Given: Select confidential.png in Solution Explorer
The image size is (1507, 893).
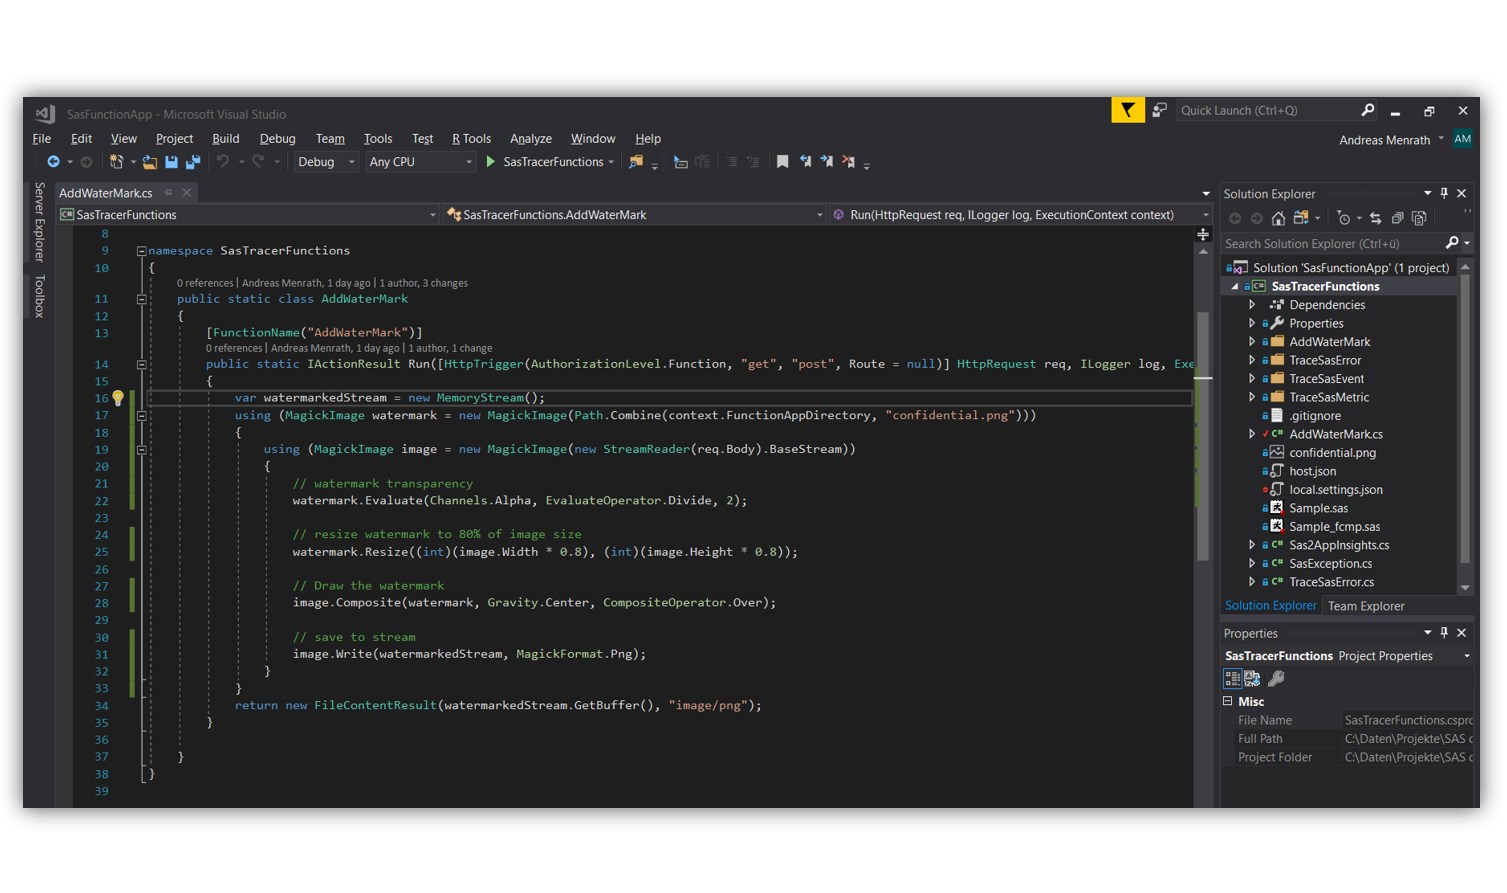Looking at the screenshot, I should (x=1332, y=453).
